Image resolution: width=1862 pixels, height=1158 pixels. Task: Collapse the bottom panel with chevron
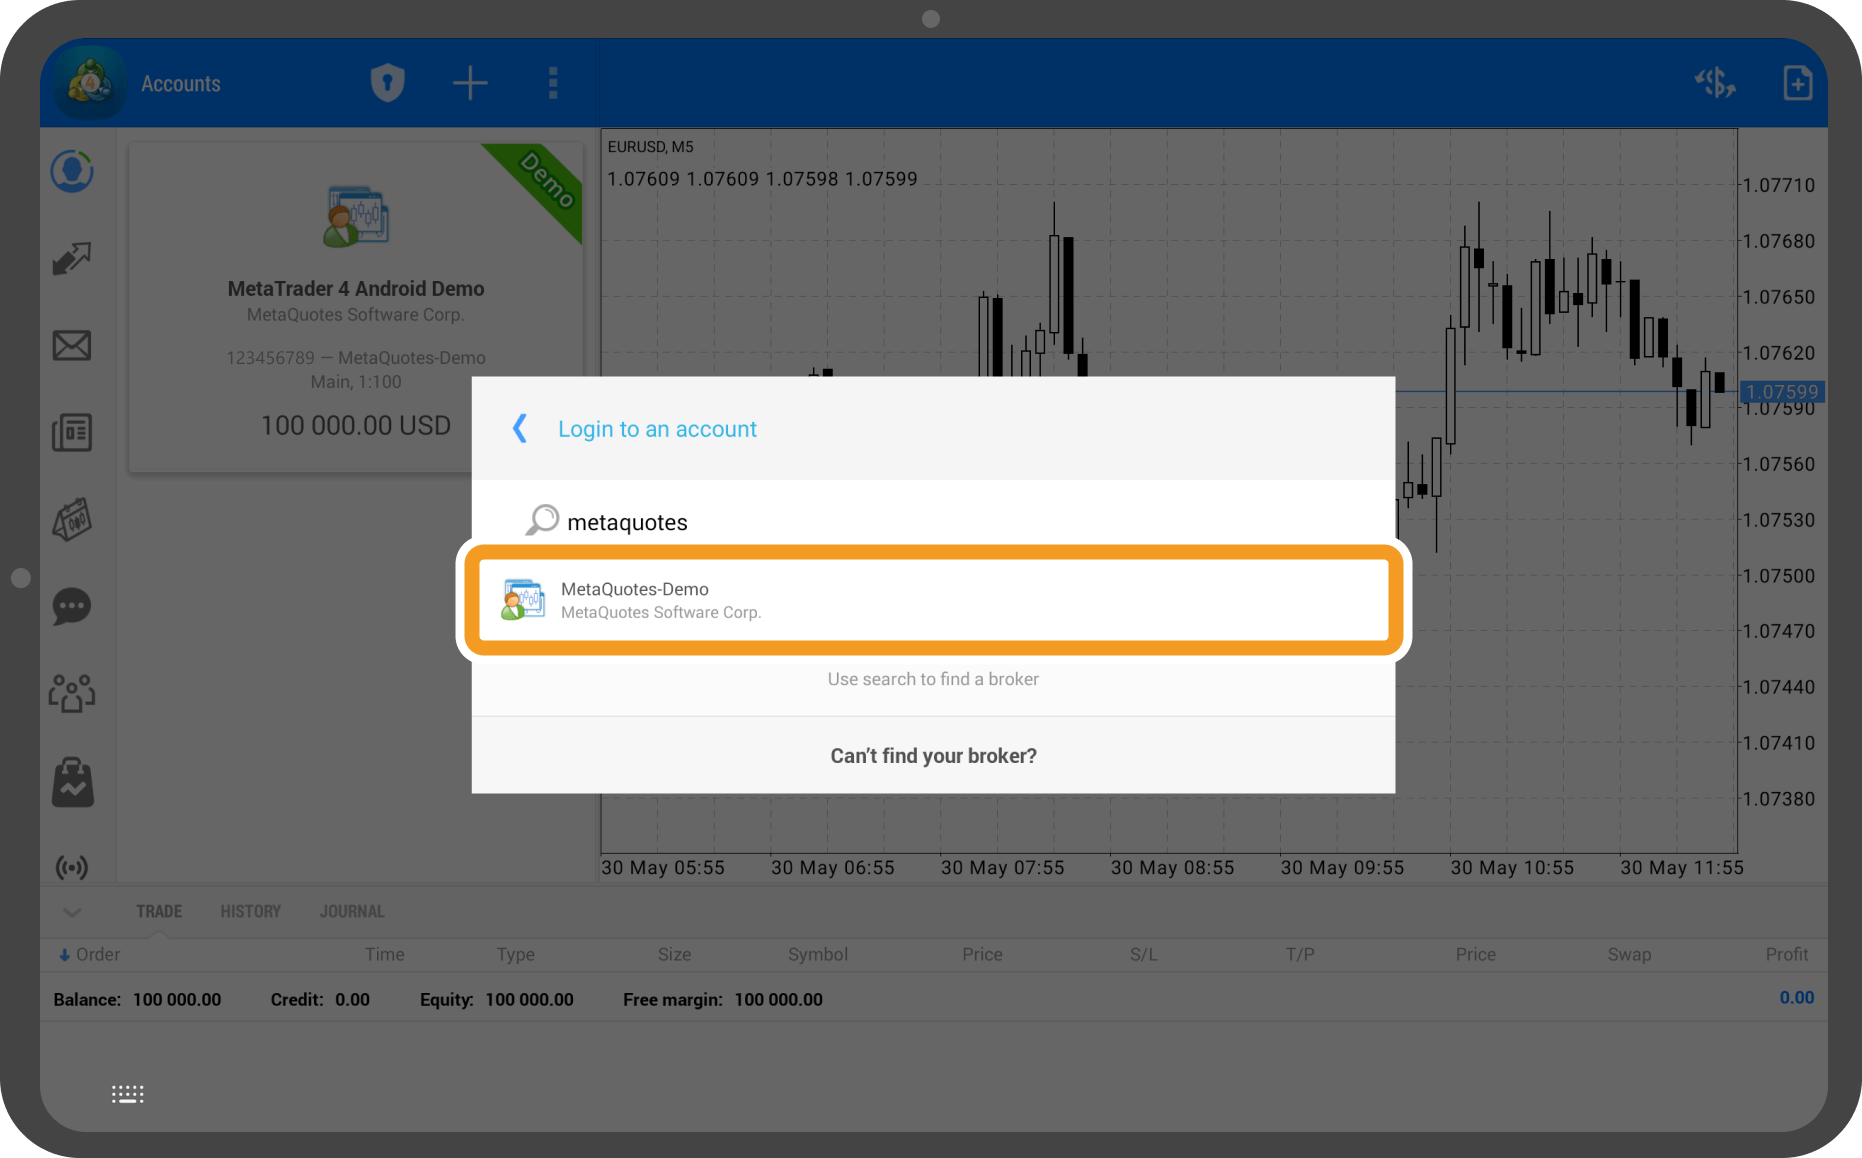(x=72, y=912)
